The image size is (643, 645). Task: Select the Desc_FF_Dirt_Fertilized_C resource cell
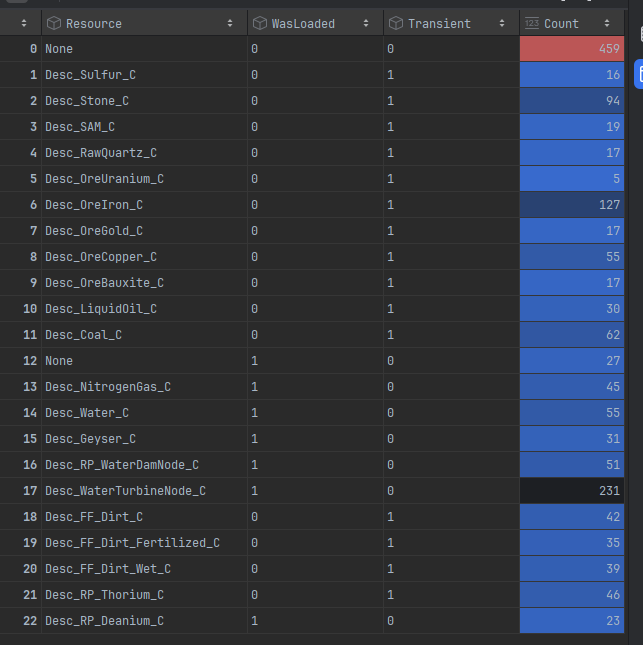[x=144, y=543]
